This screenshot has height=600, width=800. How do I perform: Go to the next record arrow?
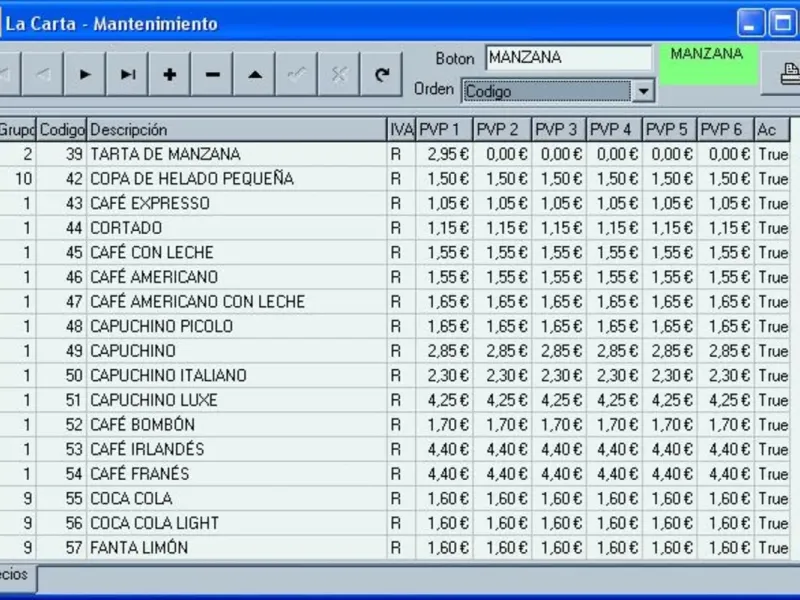coord(85,74)
